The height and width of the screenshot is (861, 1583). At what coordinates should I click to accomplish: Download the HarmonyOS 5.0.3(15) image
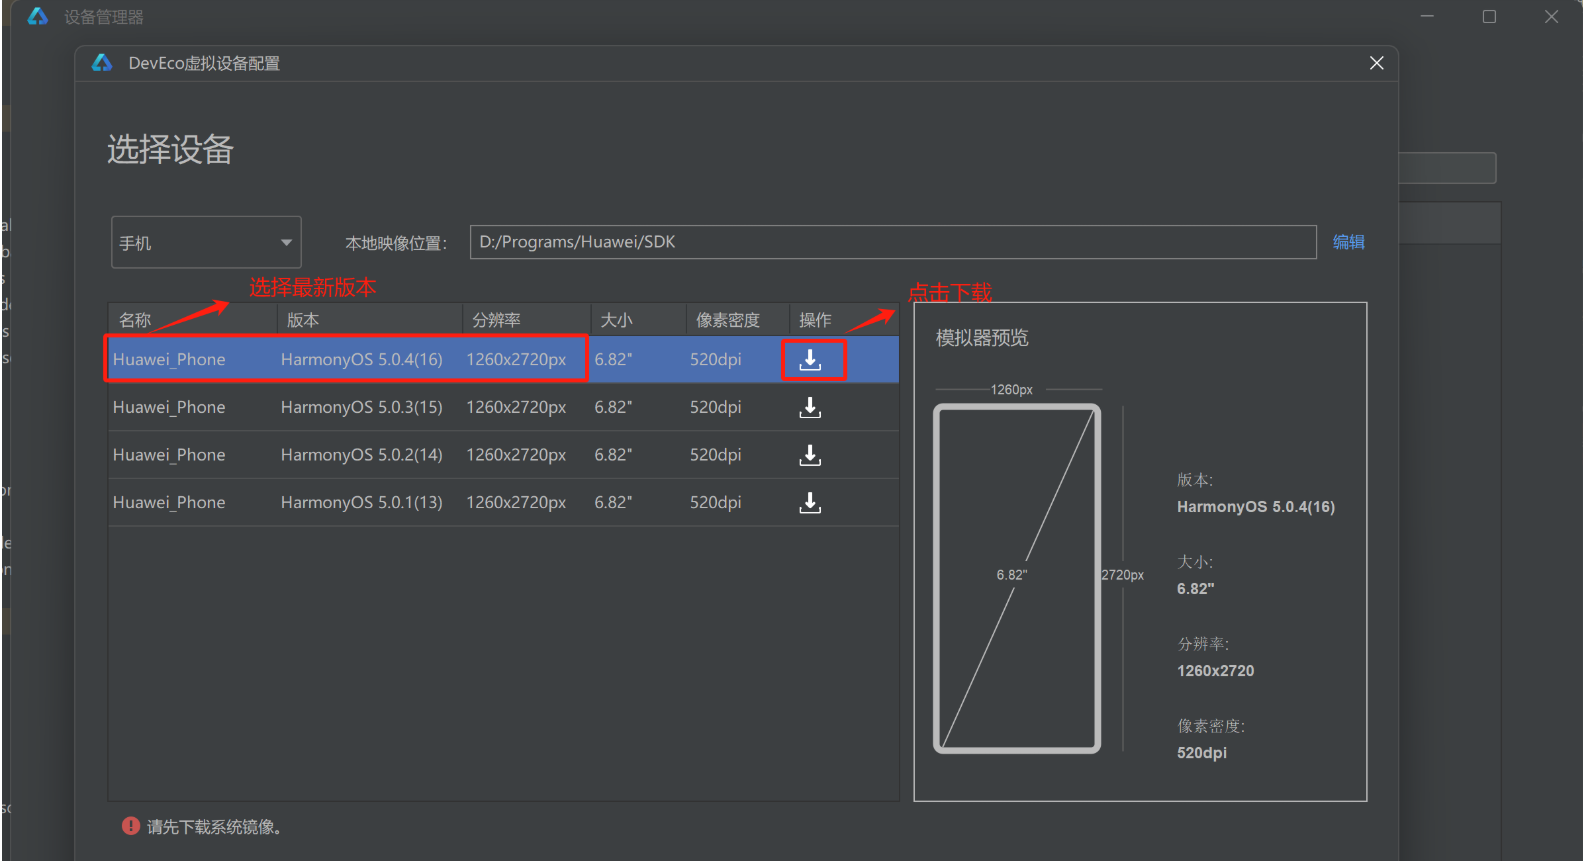point(810,408)
